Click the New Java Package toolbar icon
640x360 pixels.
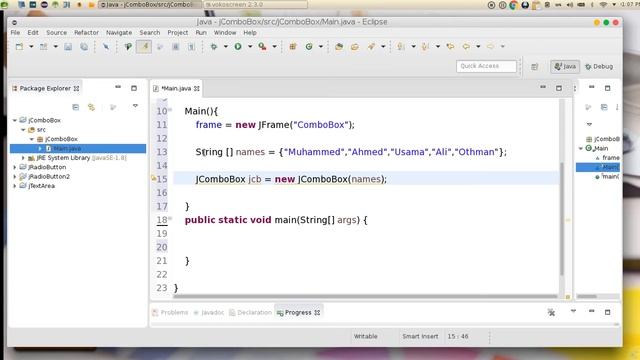coord(293,47)
